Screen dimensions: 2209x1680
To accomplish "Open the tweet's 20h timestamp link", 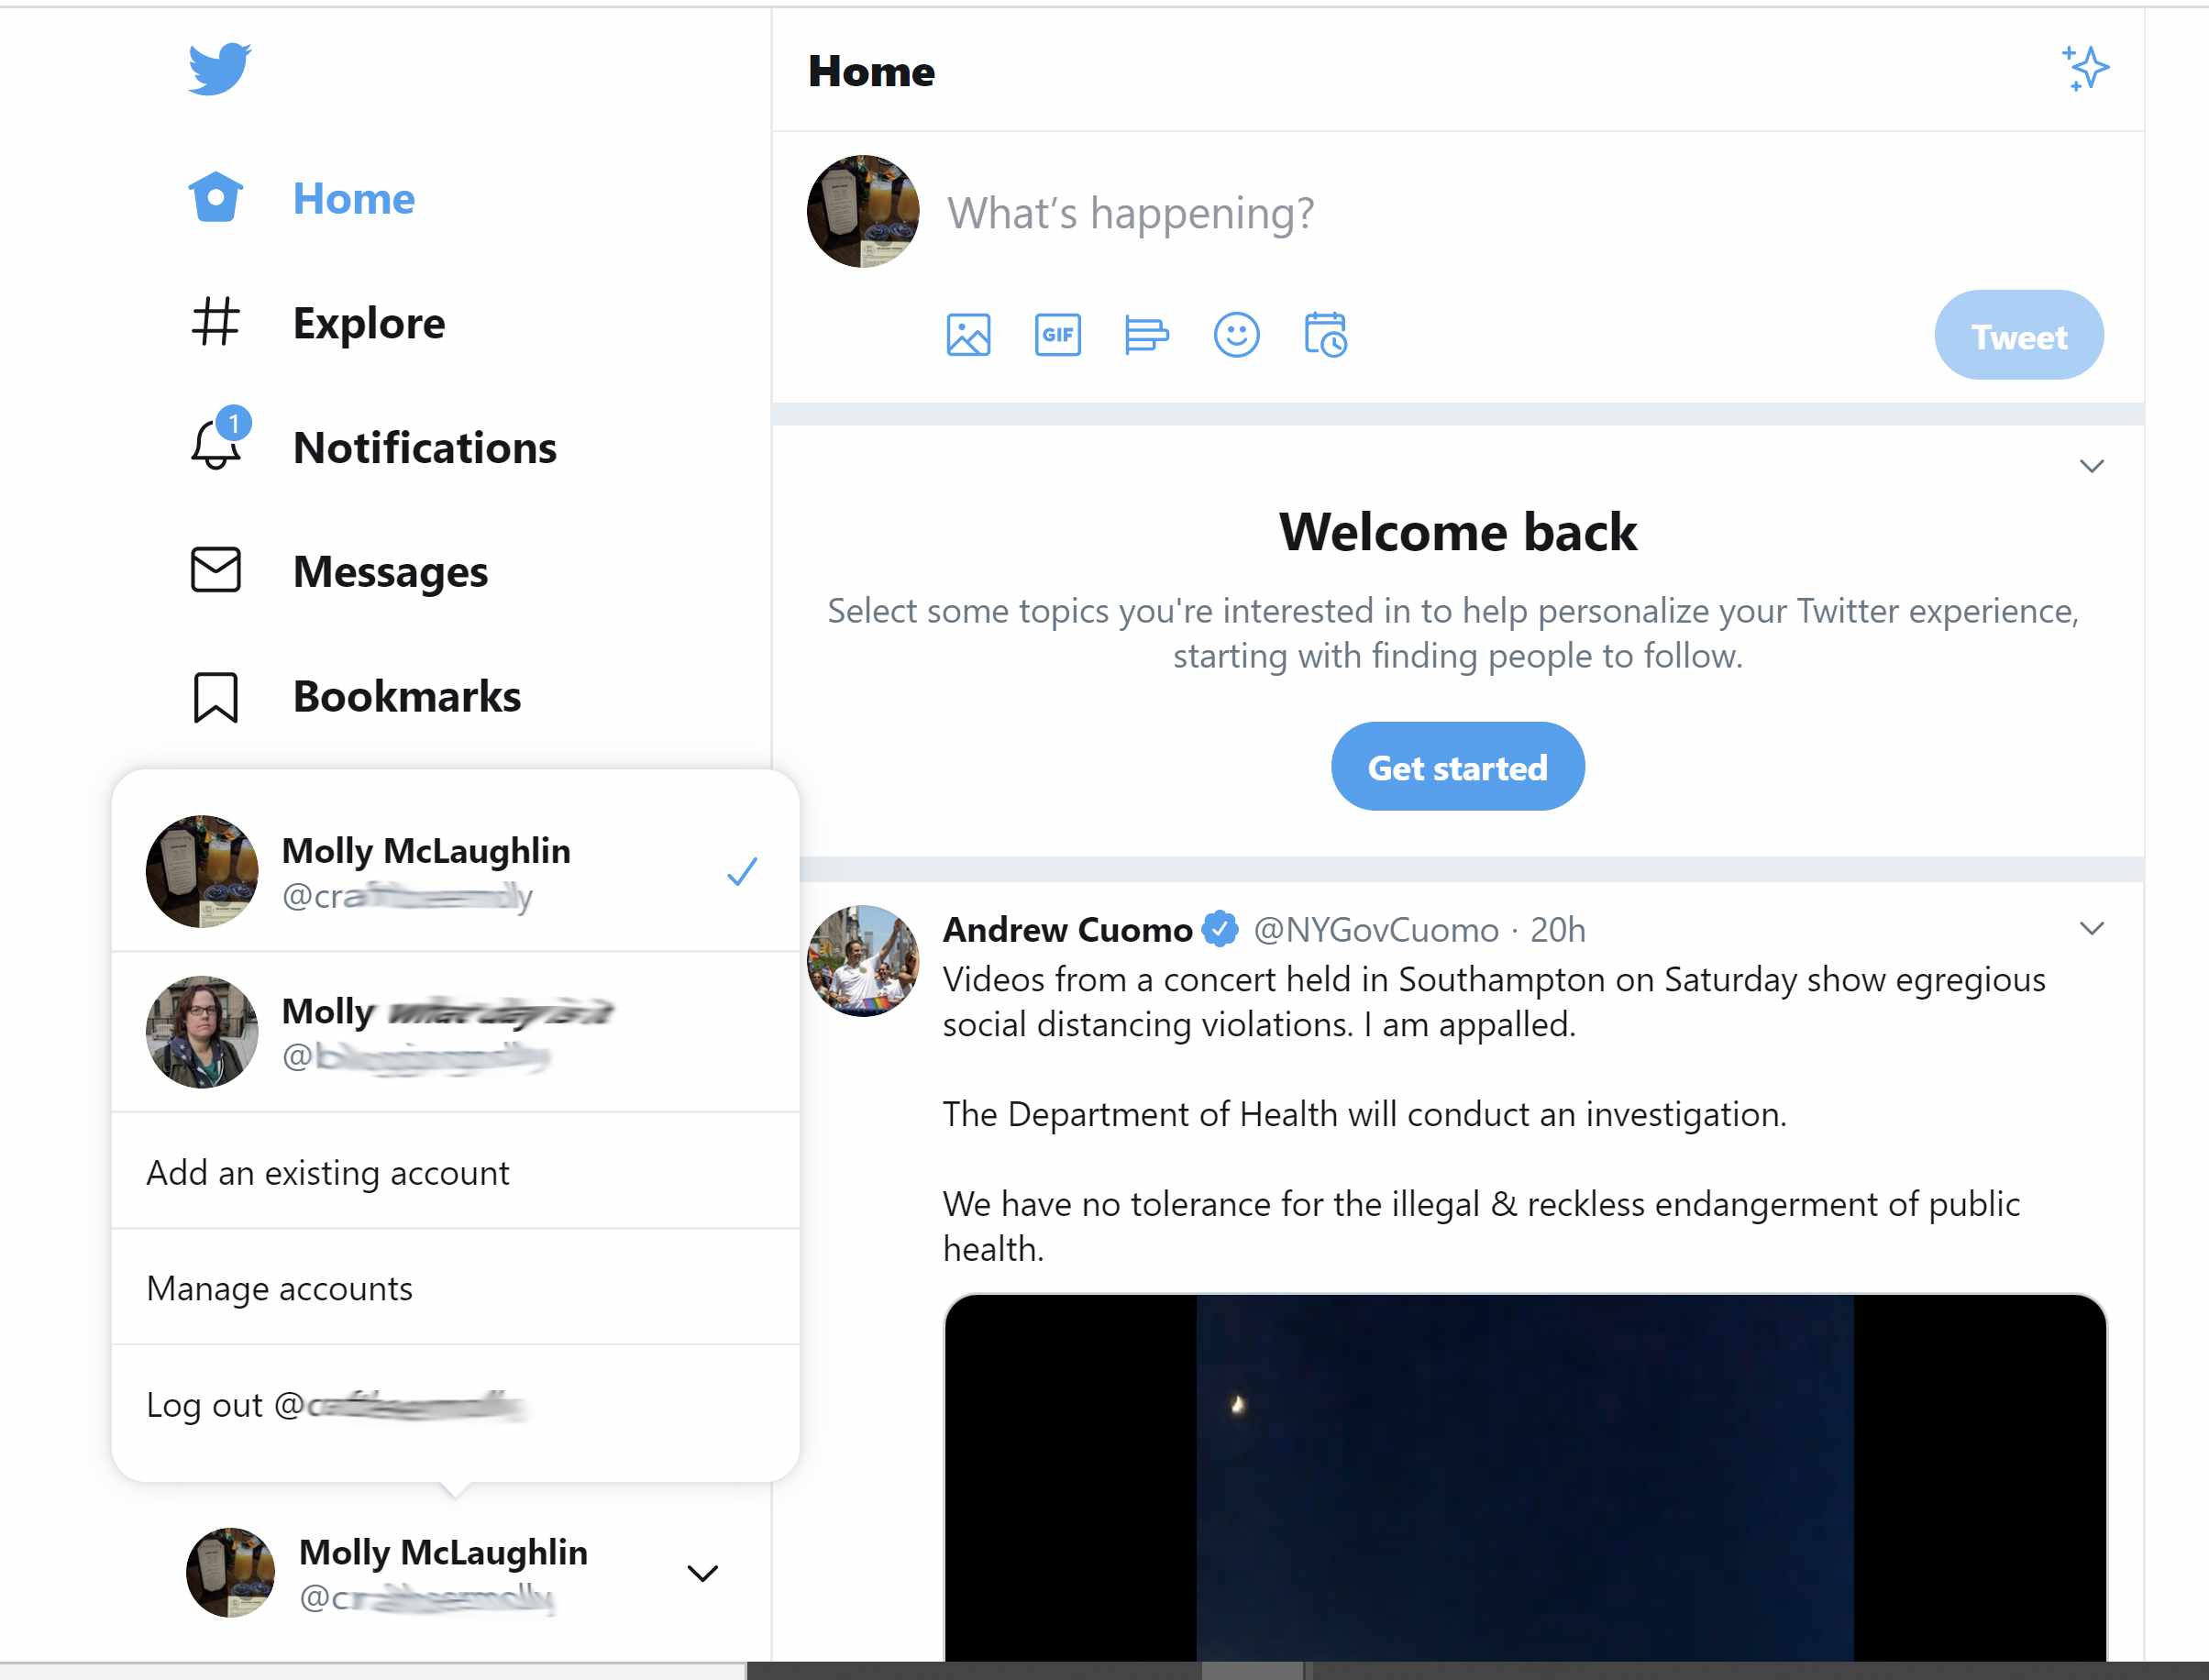I will coord(1557,930).
